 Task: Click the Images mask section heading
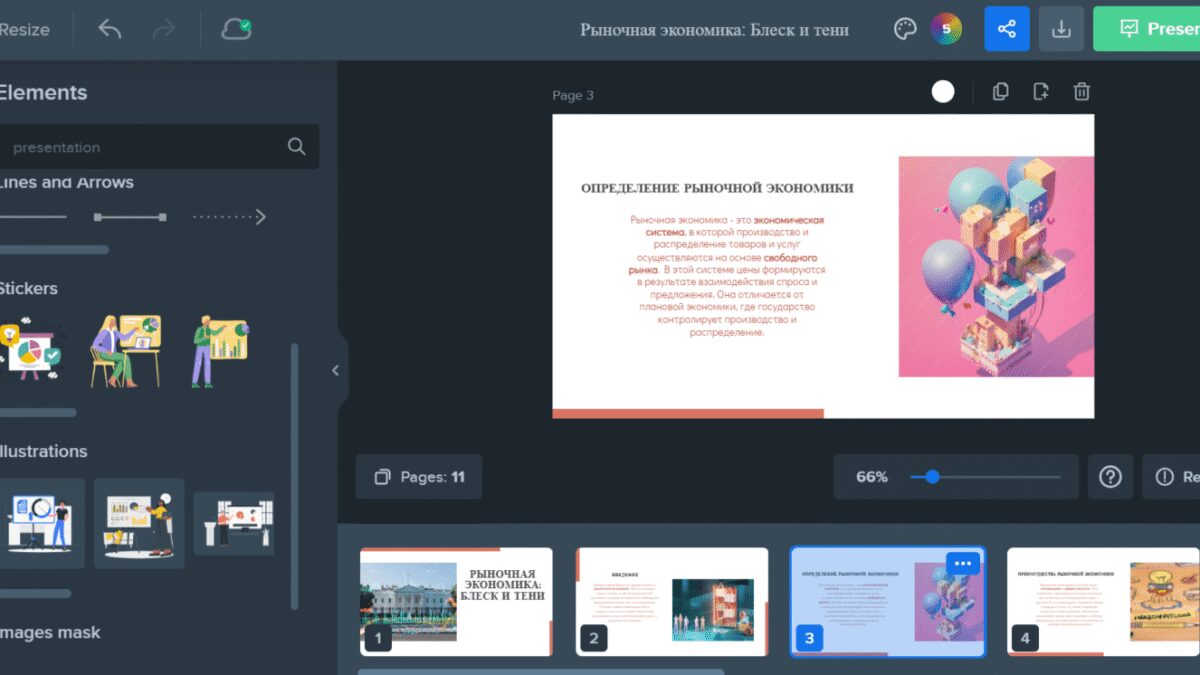[50, 632]
